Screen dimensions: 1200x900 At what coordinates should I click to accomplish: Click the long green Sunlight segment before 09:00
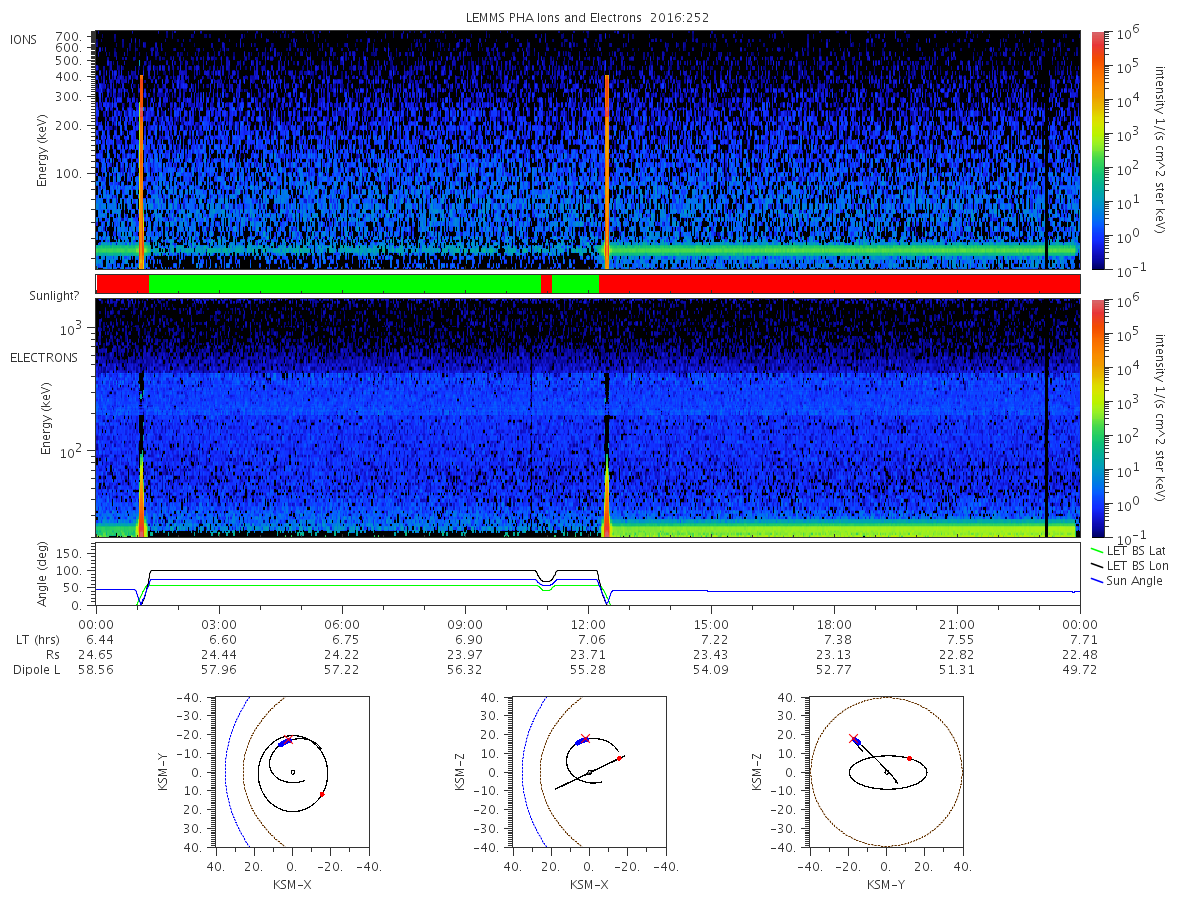[345, 284]
